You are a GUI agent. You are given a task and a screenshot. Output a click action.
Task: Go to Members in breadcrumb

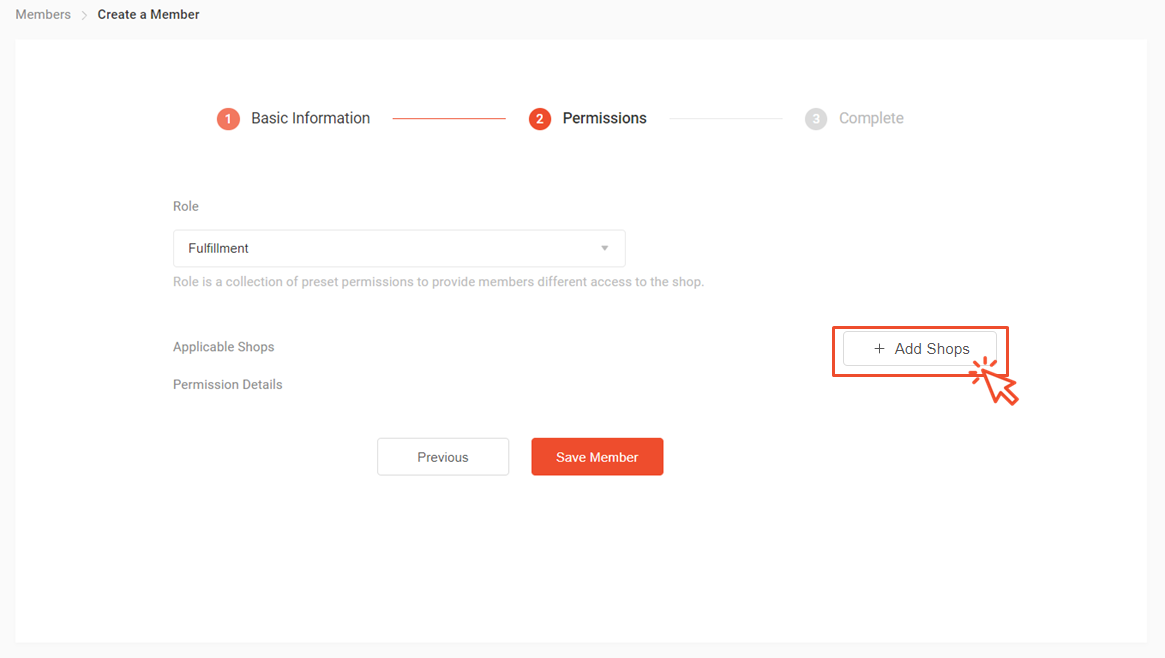43,14
